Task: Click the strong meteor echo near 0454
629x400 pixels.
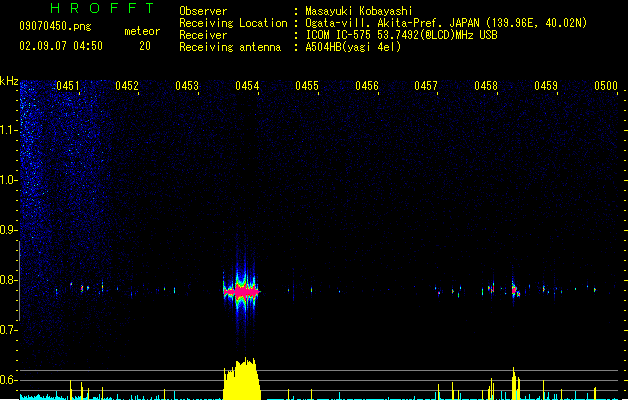Action: point(241,291)
